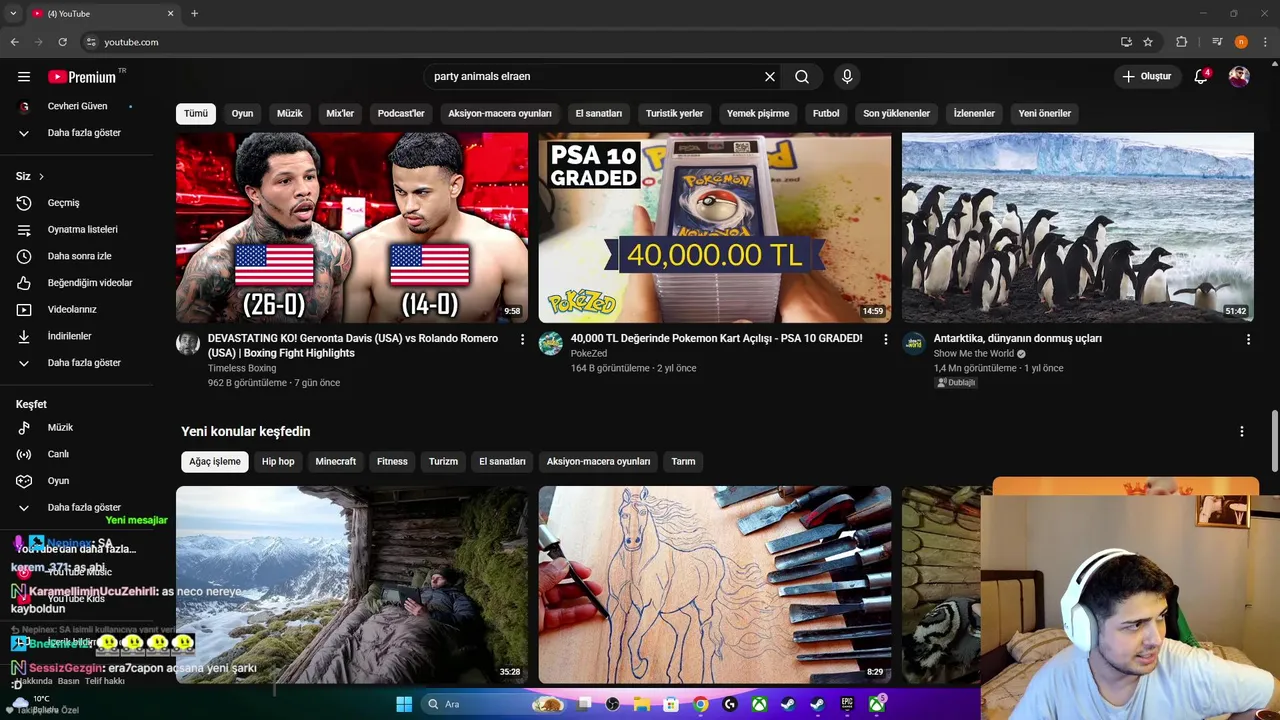
Task: Open the tab search dropdown arrow
Action: [13, 13]
